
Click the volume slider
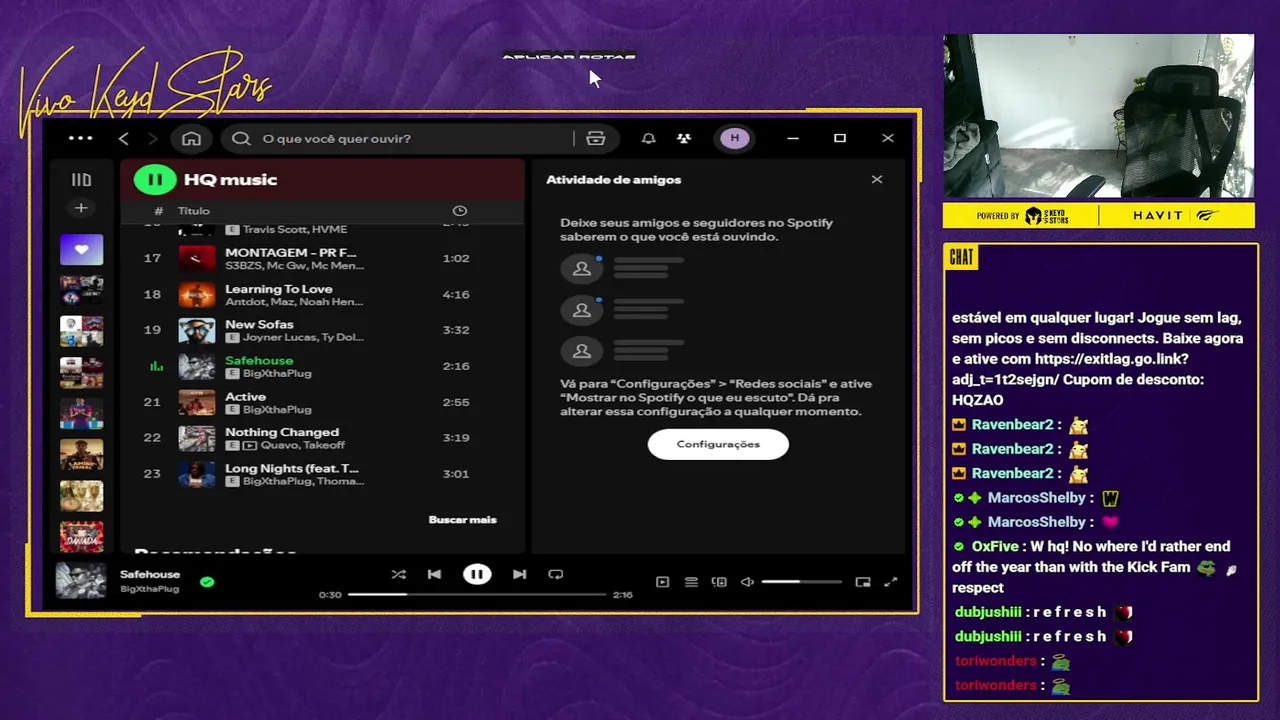[x=801, y=582]
